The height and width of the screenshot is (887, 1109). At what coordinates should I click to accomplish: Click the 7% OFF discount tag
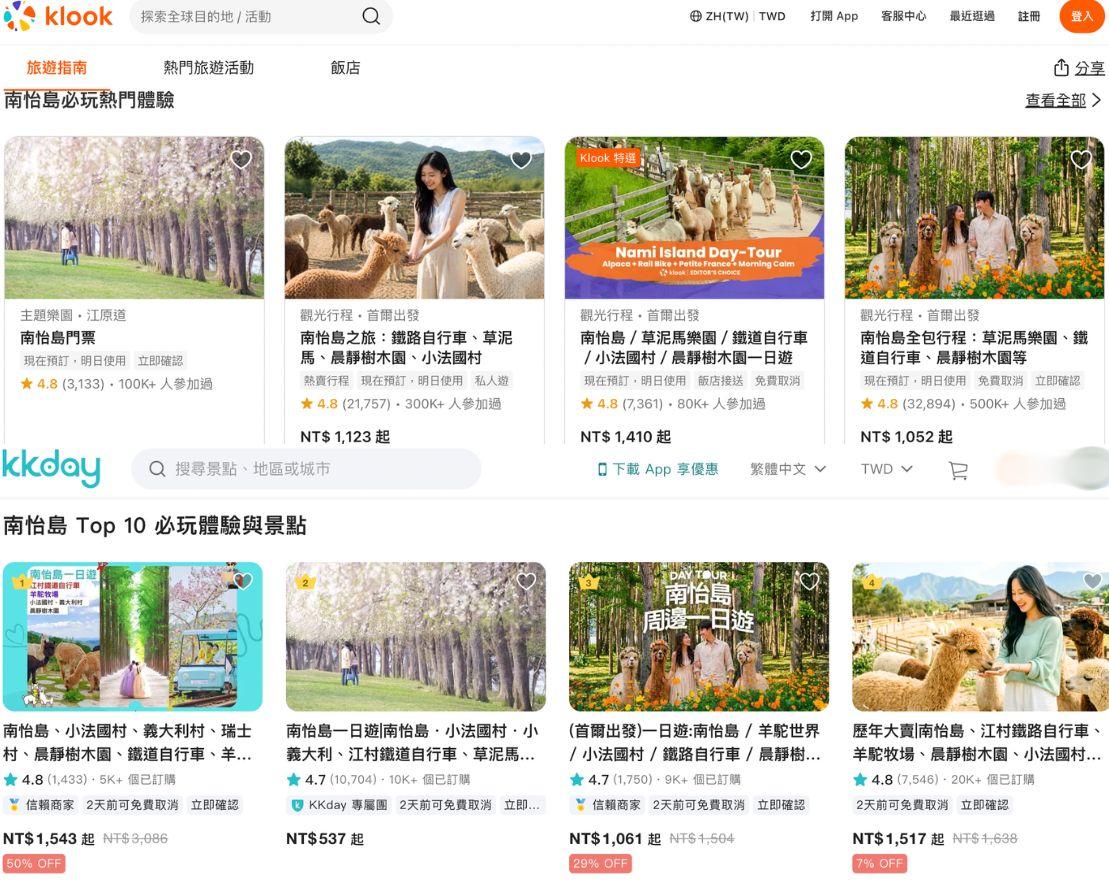coord(879,863)
